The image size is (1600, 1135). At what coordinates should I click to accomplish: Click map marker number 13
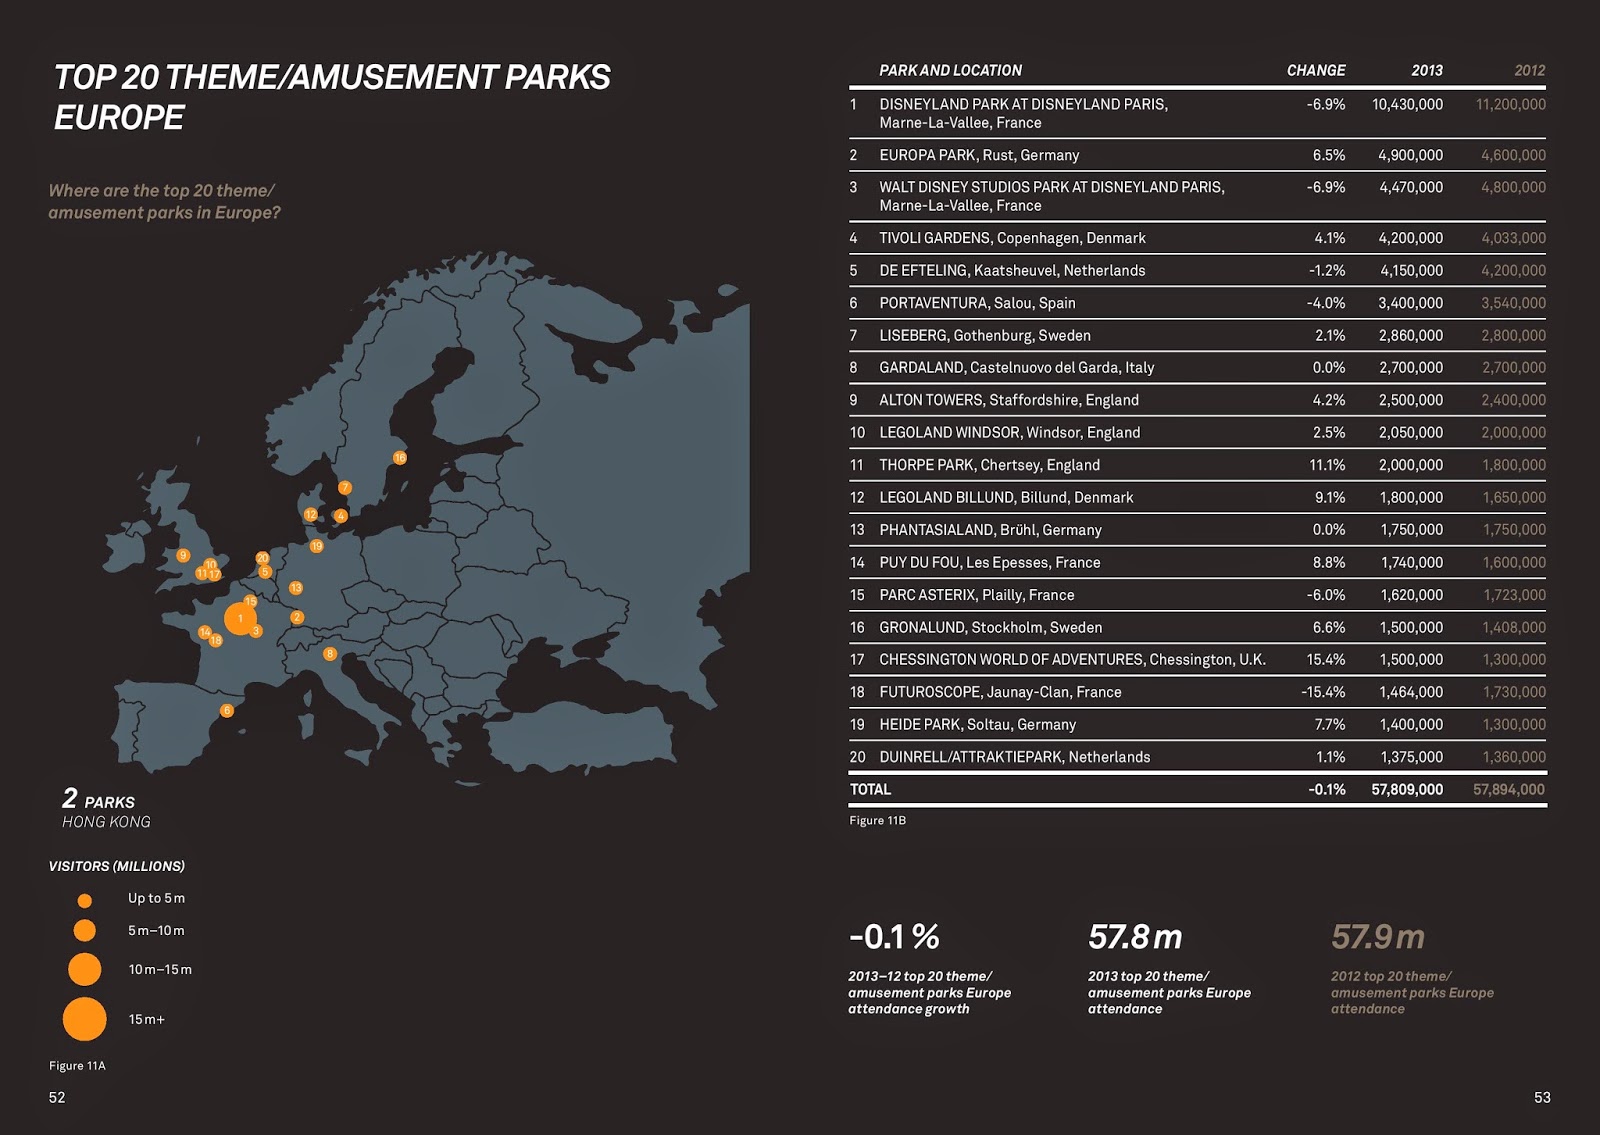[x=296, y=588]
